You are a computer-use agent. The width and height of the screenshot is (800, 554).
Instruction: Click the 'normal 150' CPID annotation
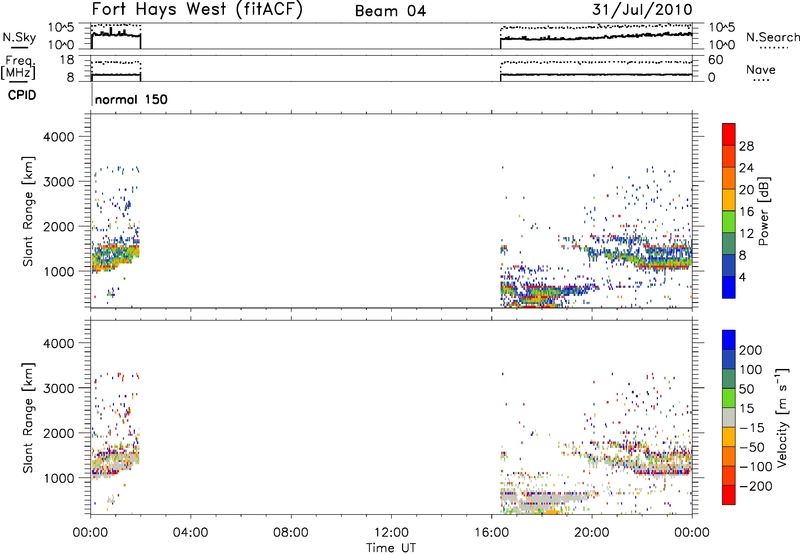[x=131, y=99]
